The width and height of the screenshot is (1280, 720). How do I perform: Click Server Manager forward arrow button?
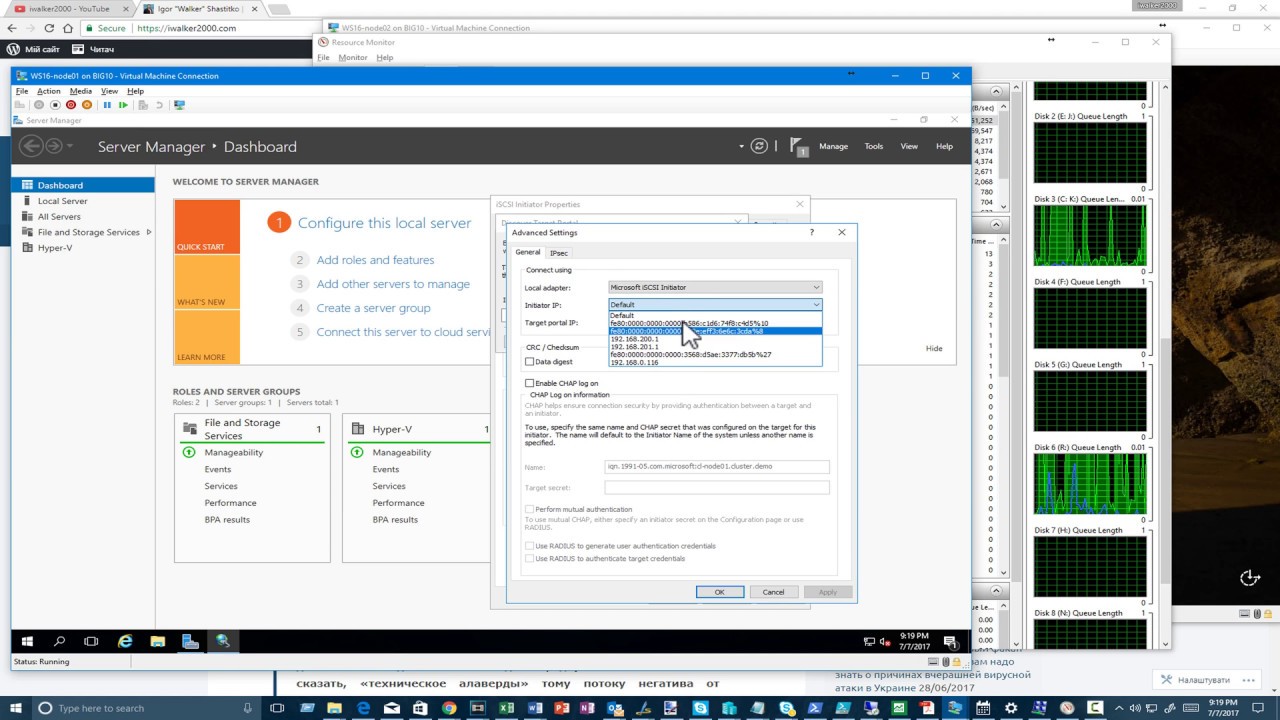tap(54, 146)
